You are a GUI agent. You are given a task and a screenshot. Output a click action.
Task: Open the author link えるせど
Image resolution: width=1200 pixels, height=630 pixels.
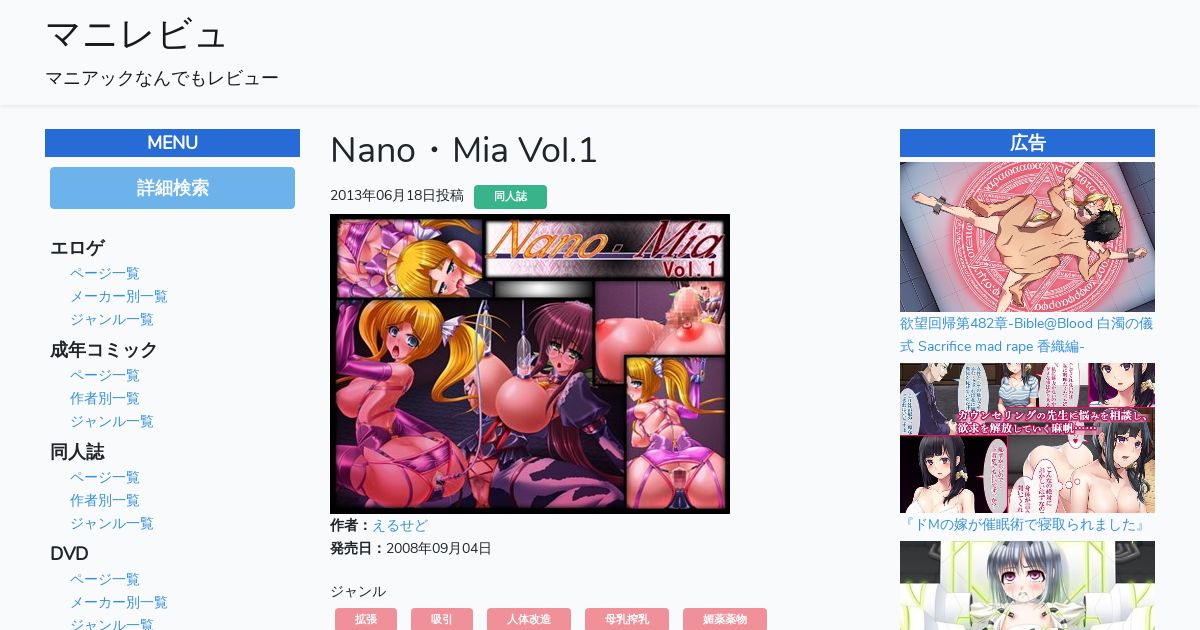(x=400, y=525)
